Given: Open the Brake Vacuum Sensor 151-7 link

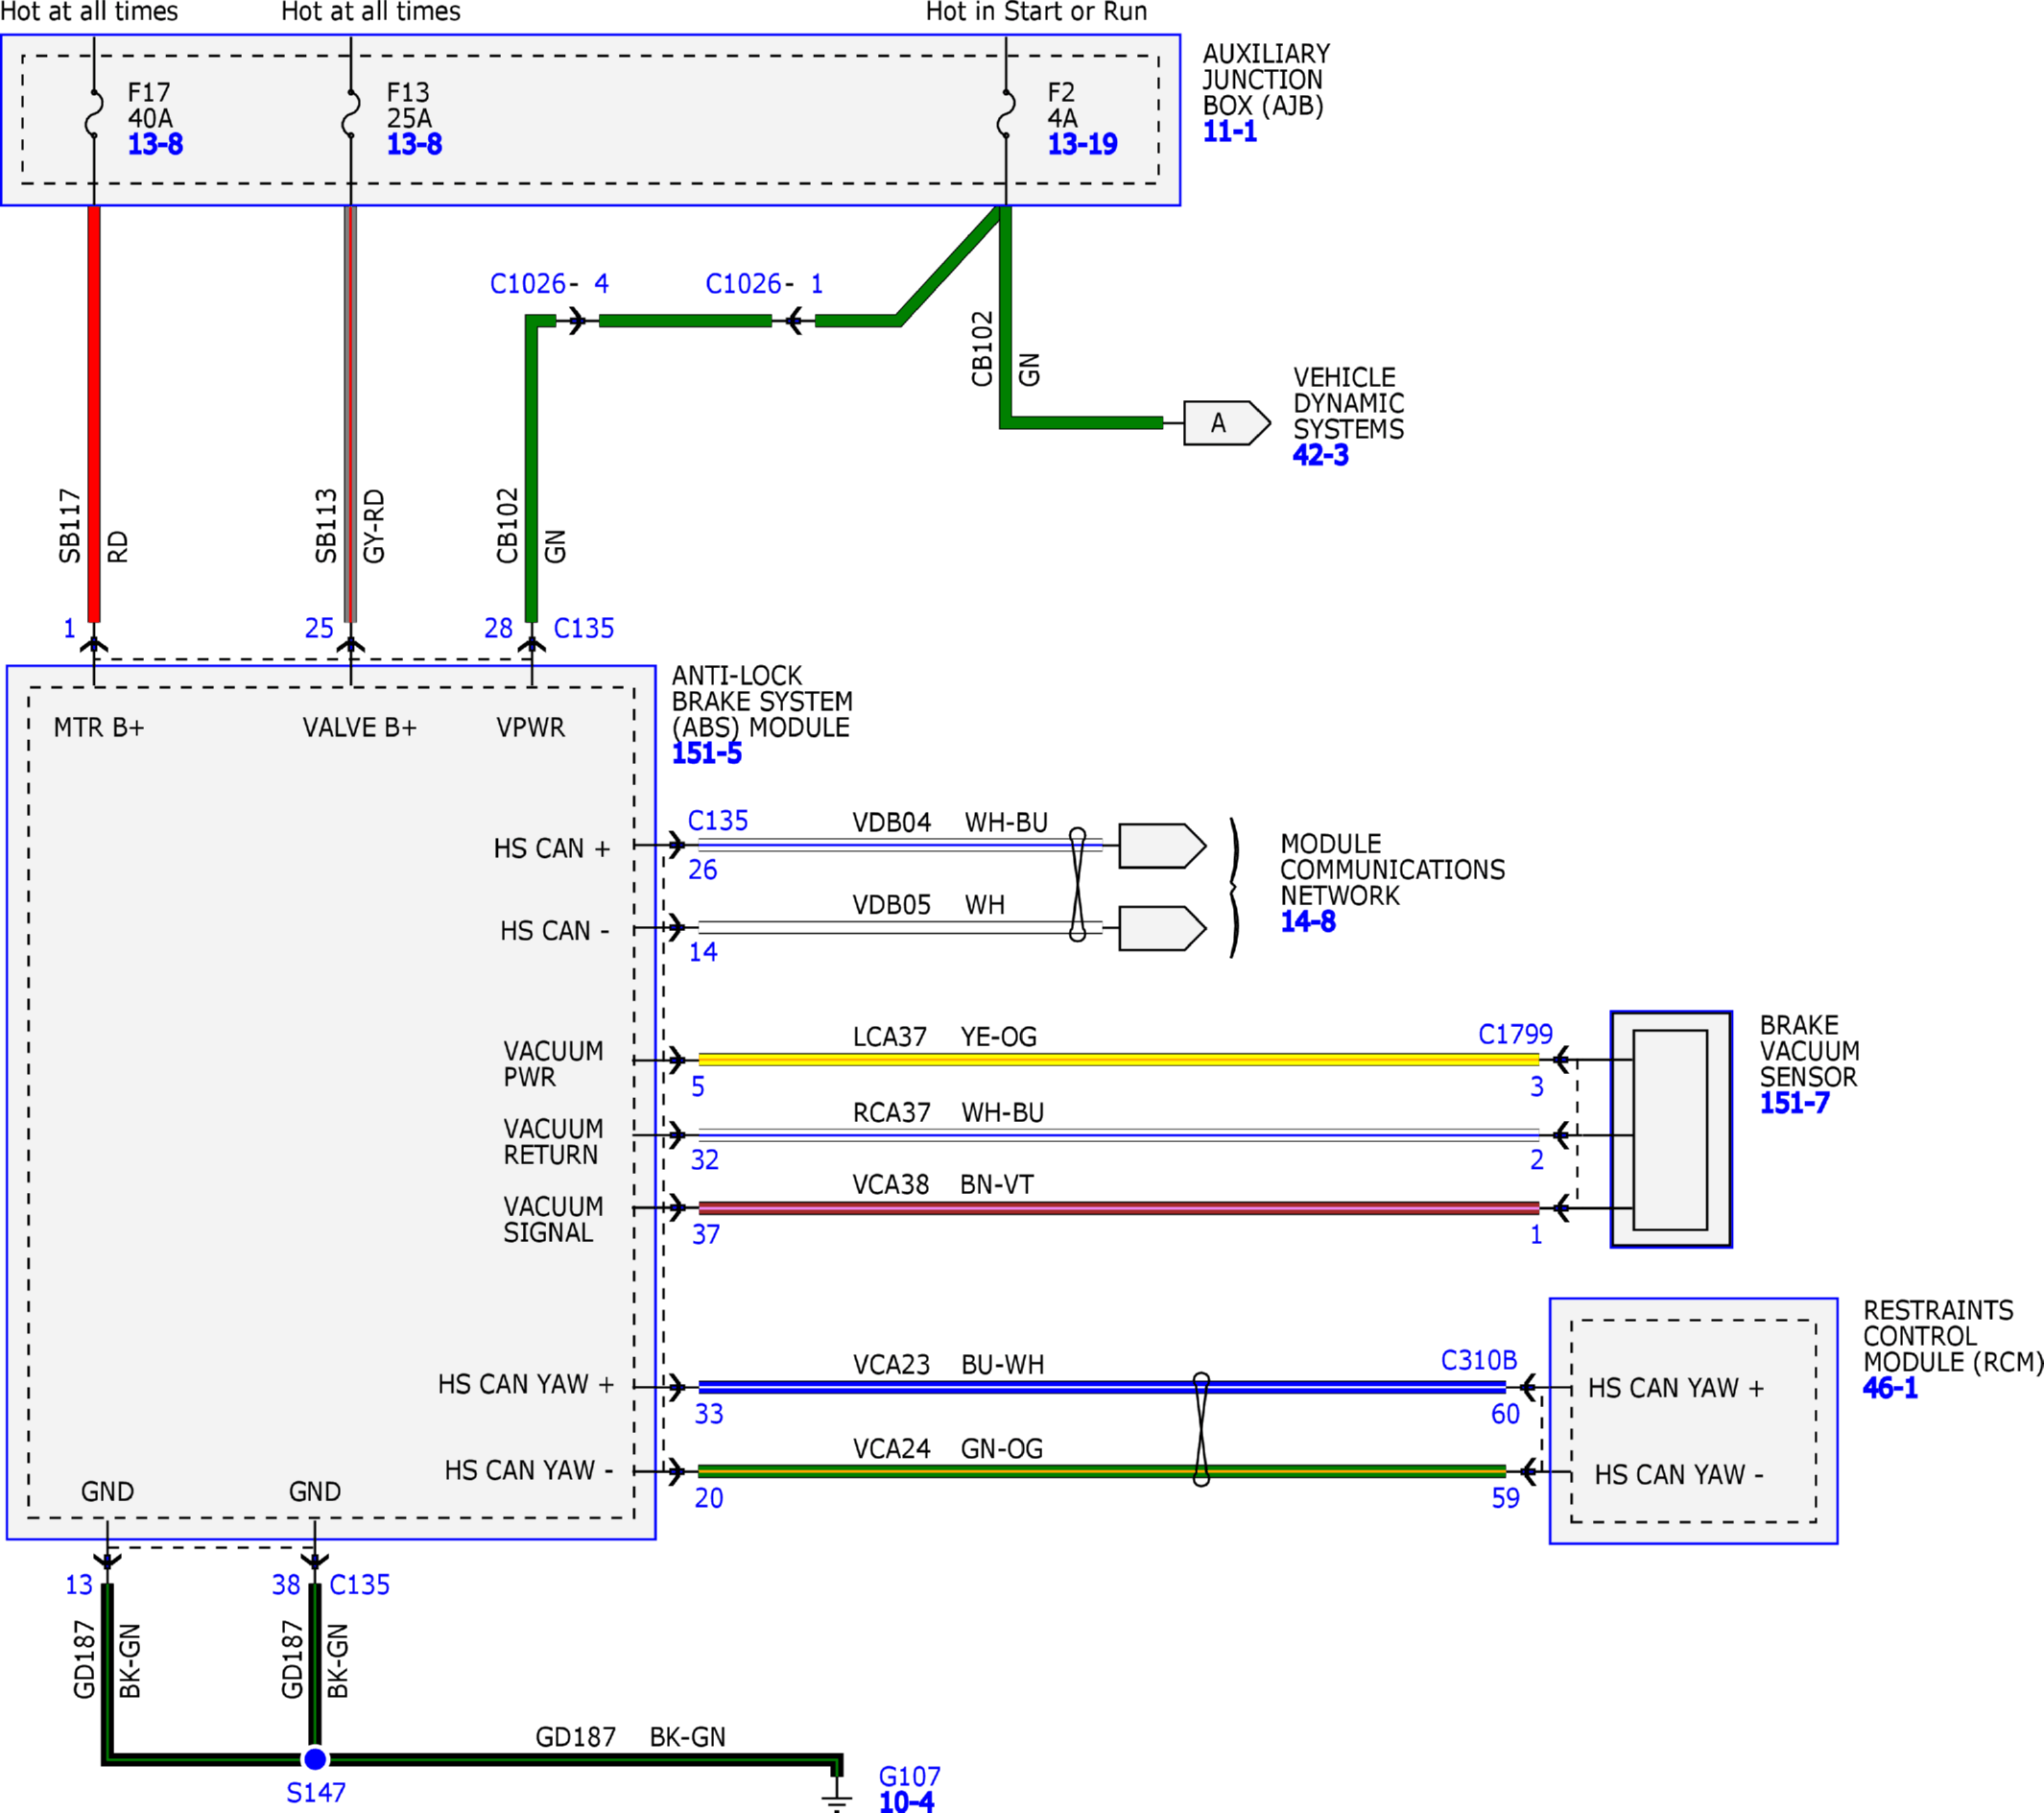Looking at the screenshot, I should pos(1794,1103).
